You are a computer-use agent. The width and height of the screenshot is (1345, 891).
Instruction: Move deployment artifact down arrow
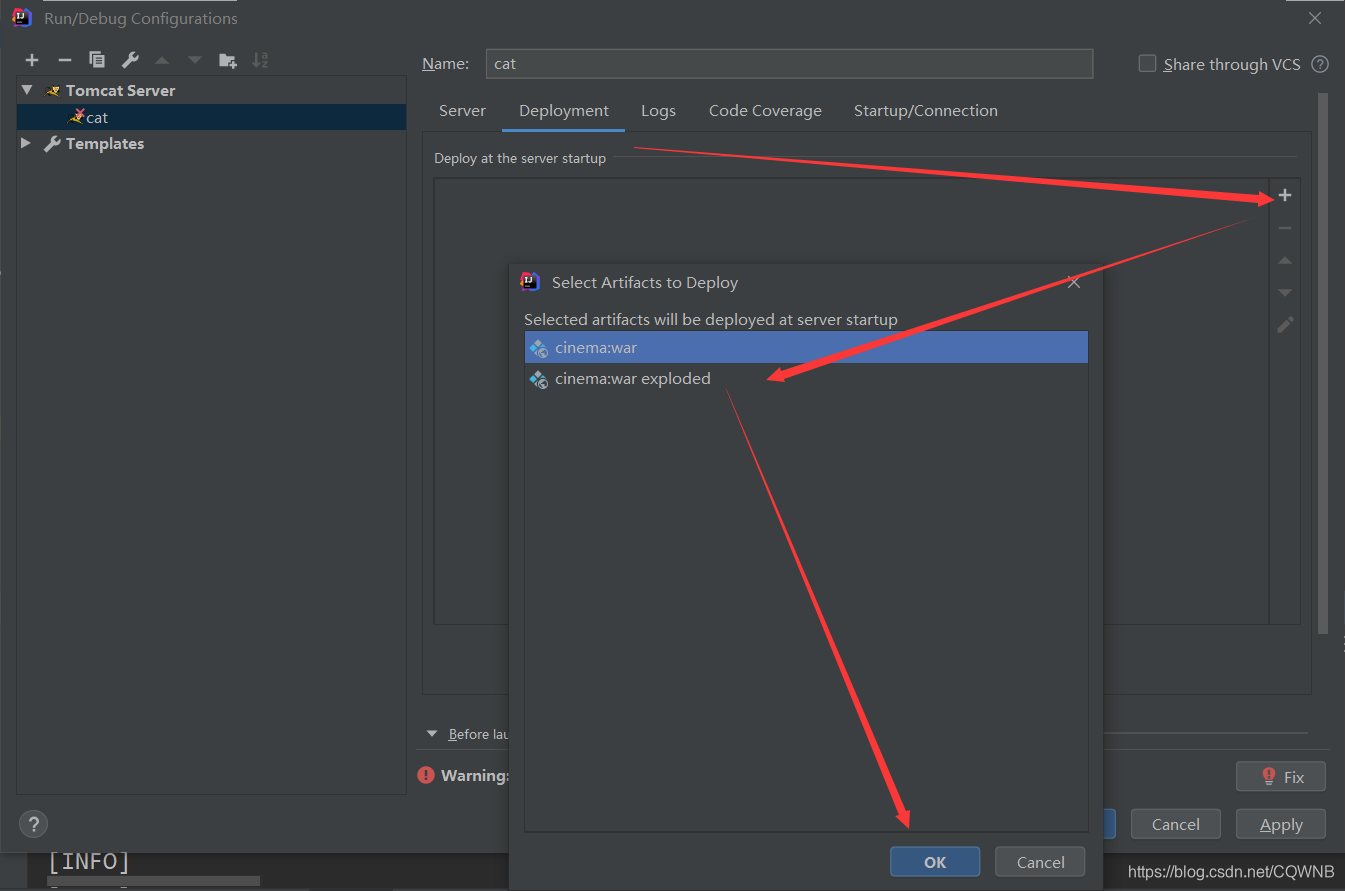pos(1285,292)
